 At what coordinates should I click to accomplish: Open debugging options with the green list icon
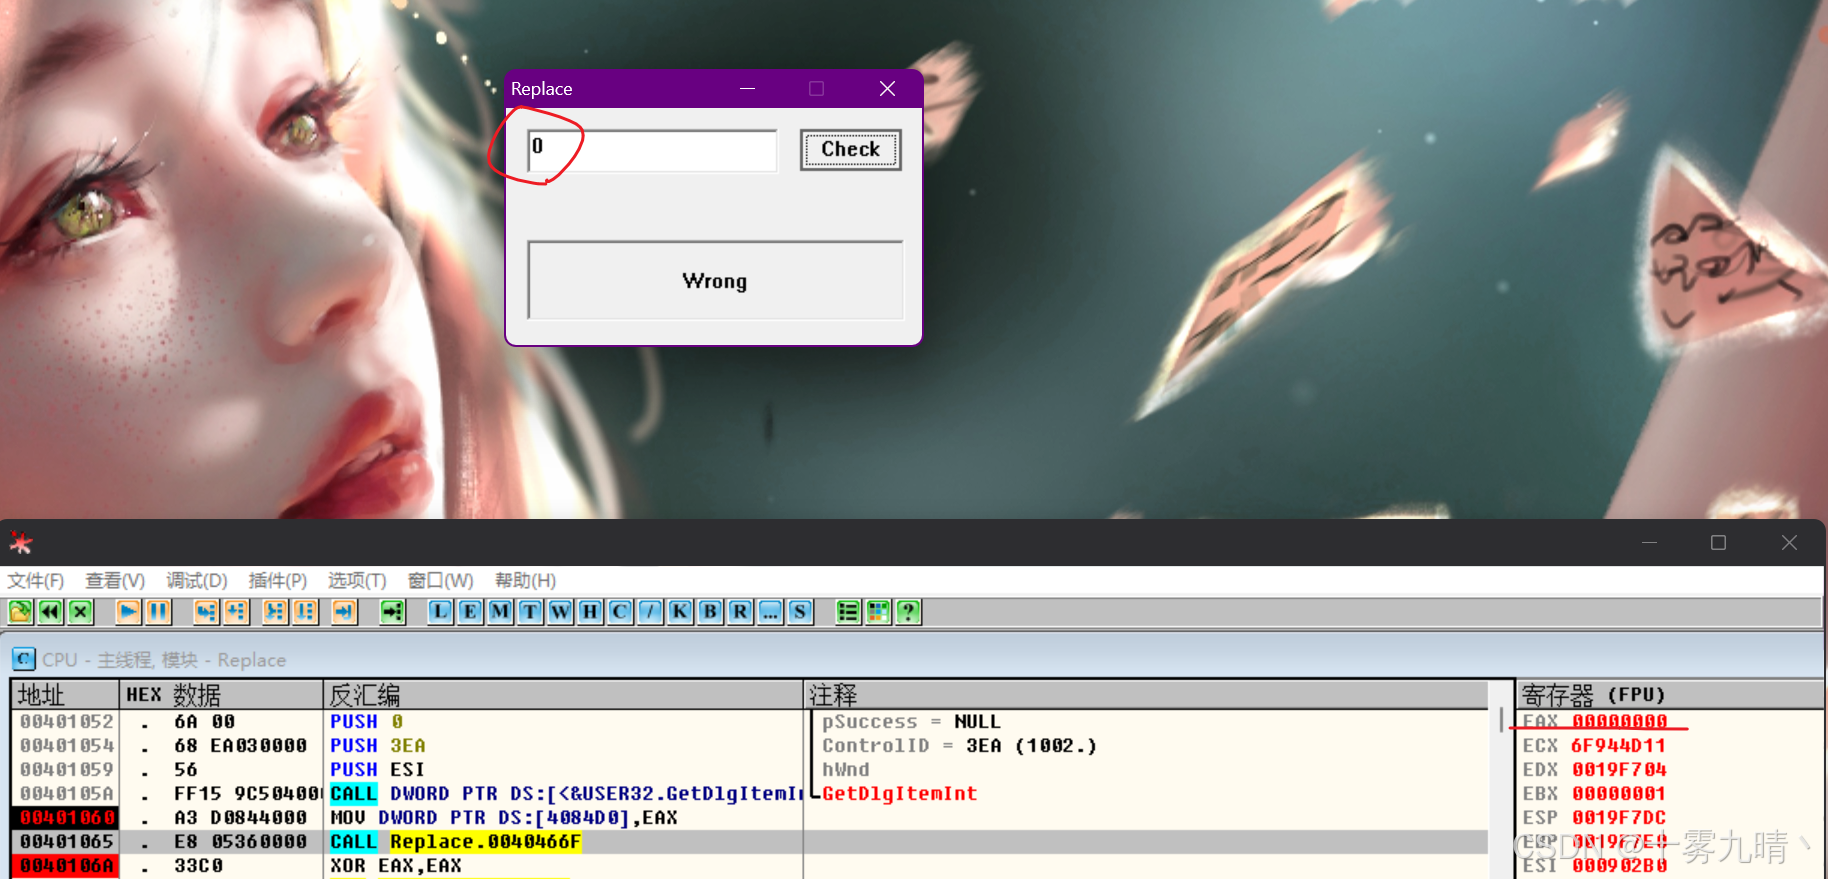click(x=848, y=612)
